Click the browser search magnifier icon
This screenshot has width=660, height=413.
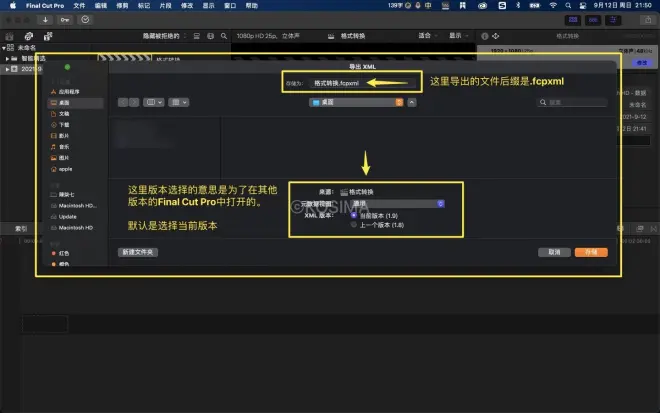[x=224, y=36]
